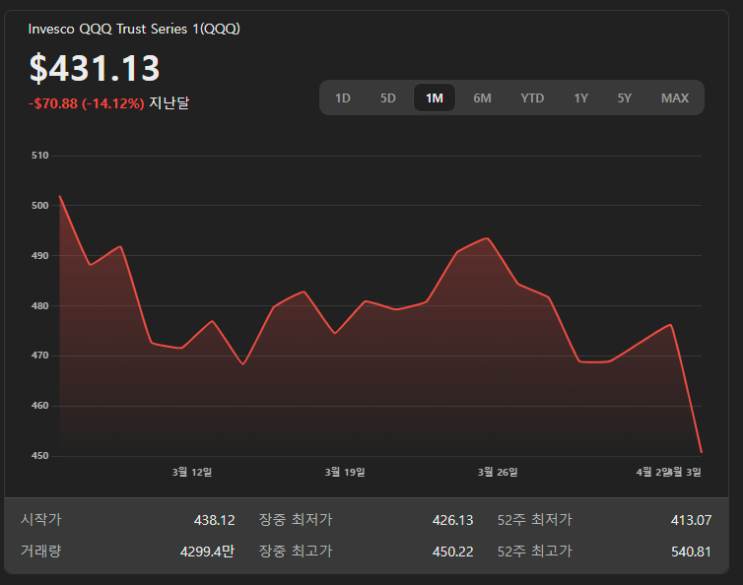Click the 450.22 day high value

point(453,551)
